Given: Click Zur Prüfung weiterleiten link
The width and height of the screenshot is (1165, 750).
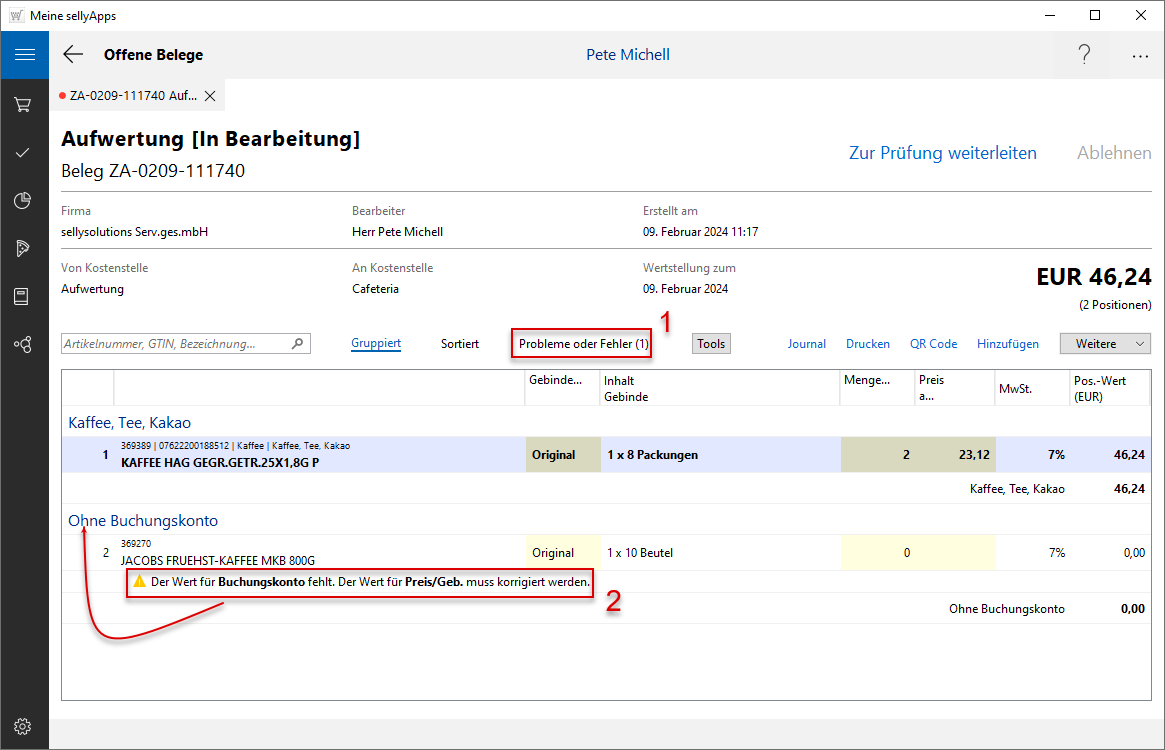Looking at the screenshot, I should [x=942, y=153].
